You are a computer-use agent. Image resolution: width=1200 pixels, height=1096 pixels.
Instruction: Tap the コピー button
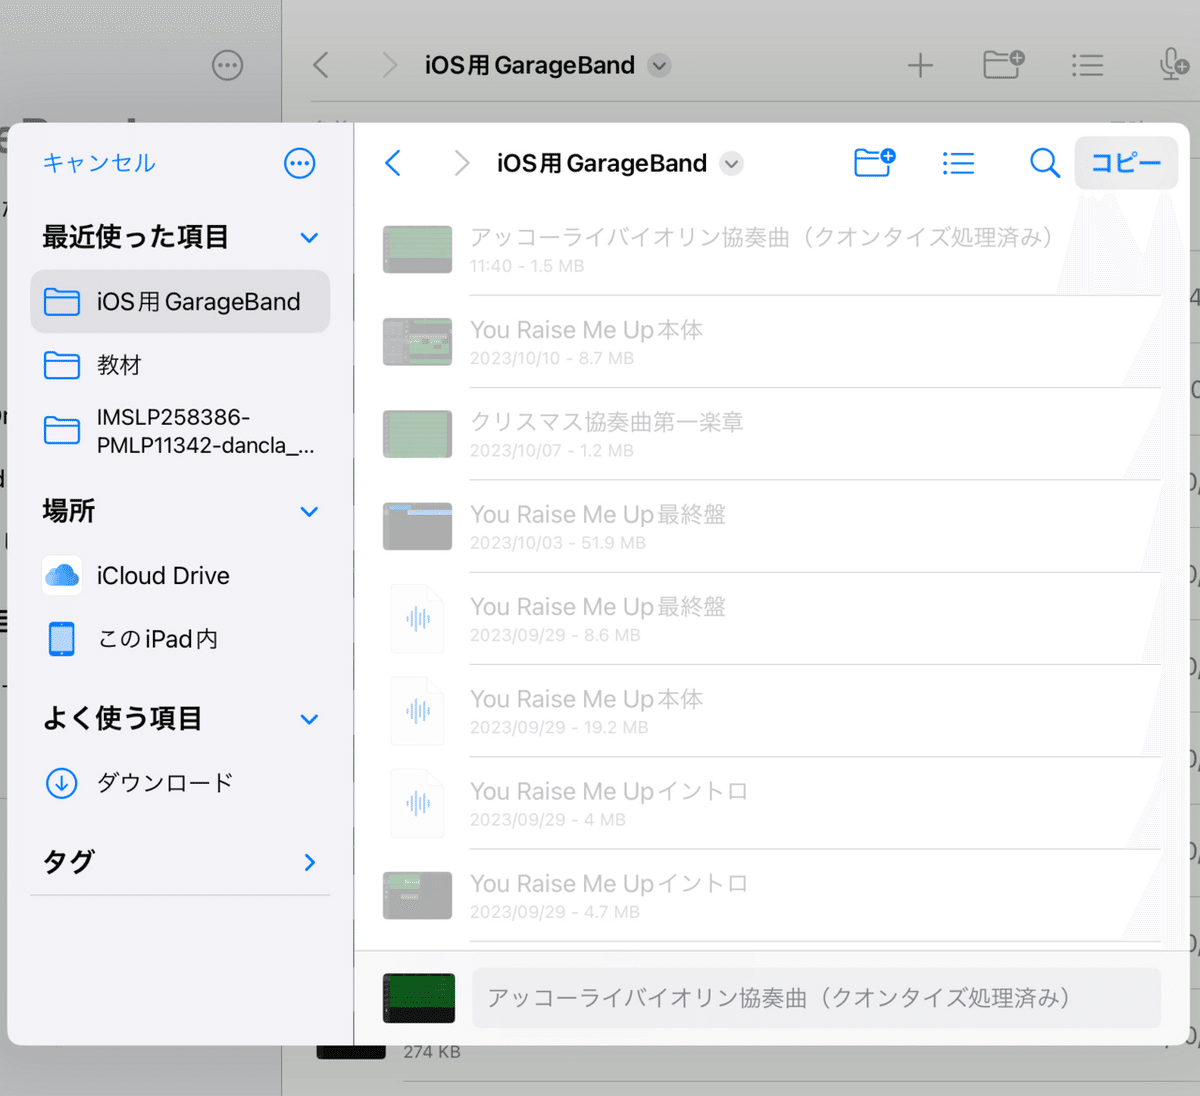tap(1126, 163)
